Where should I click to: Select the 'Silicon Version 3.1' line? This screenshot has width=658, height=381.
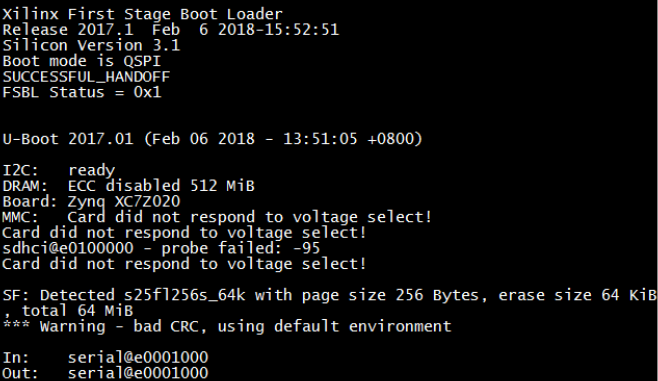91,45
